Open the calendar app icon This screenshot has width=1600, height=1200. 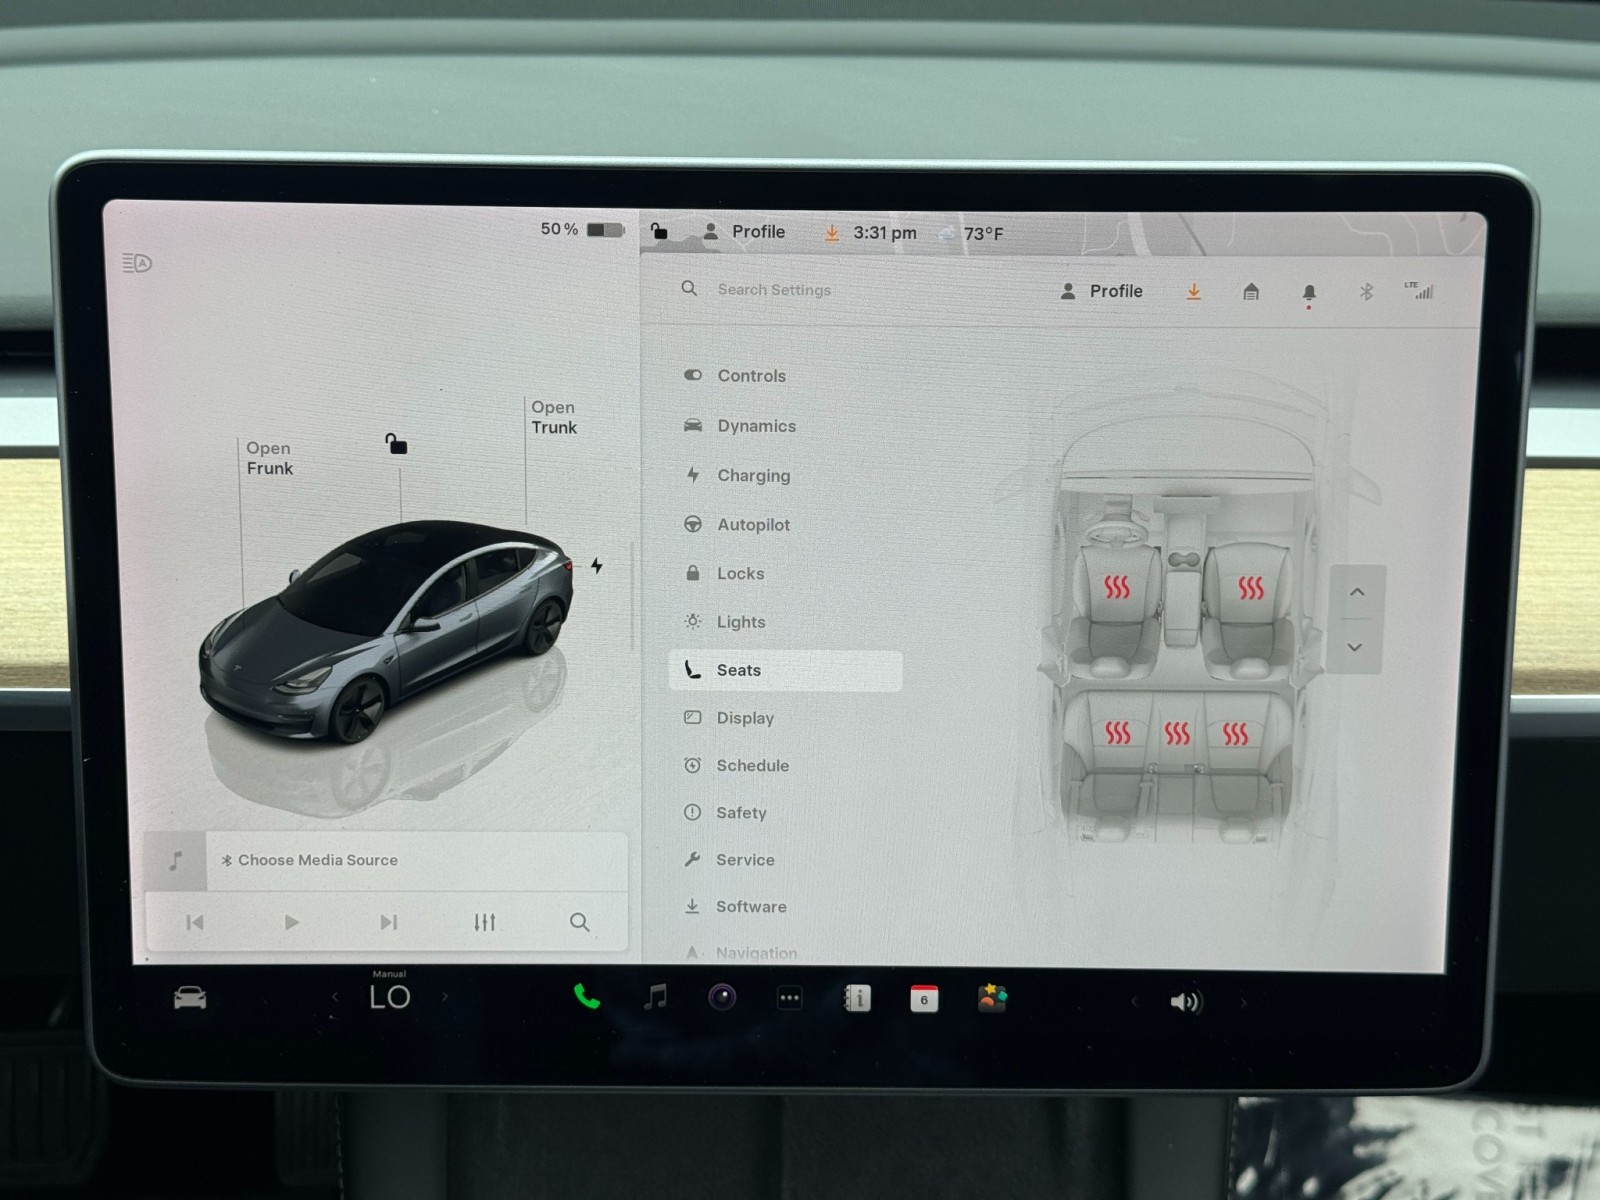tap(924, 998)
